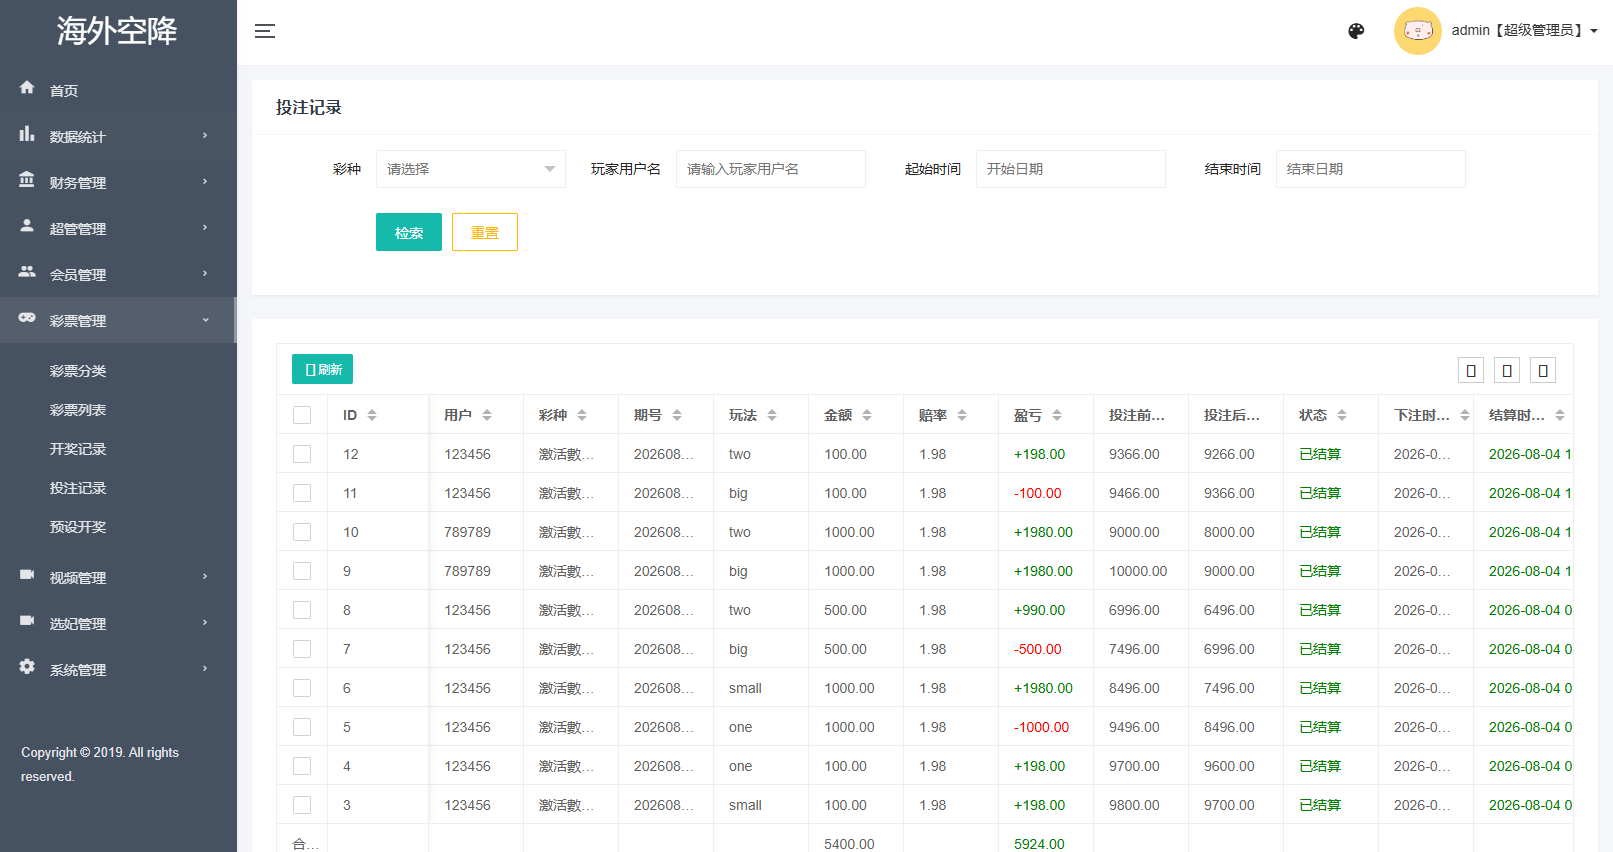Sort by the 下注时 column arrows
This screenshot has width=1613, height=852.
(1465, 415)
